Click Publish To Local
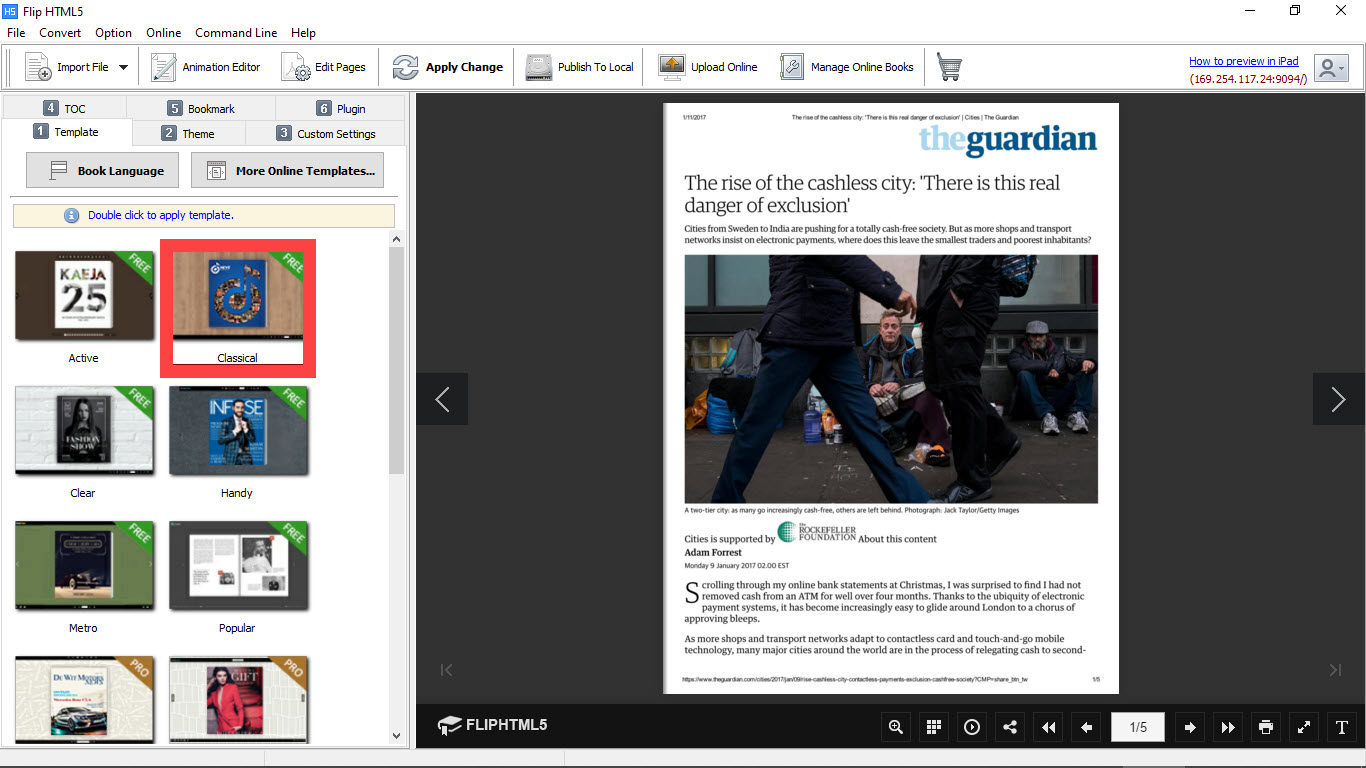Image resolution: width=1366 pixels, height=768 pixels. click(x=580, y=67)
